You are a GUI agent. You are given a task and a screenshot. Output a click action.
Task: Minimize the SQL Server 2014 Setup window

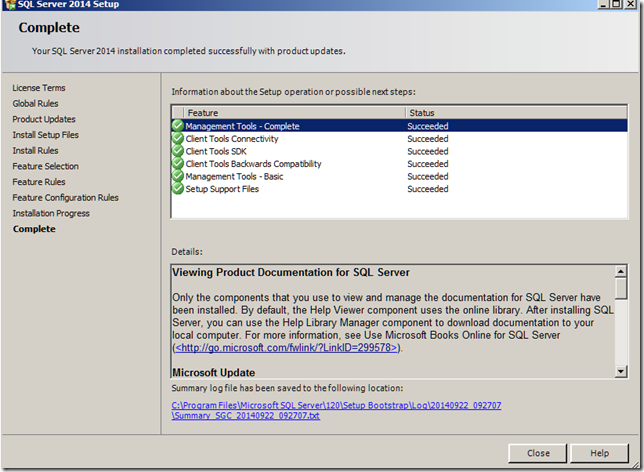click(603, 4)
